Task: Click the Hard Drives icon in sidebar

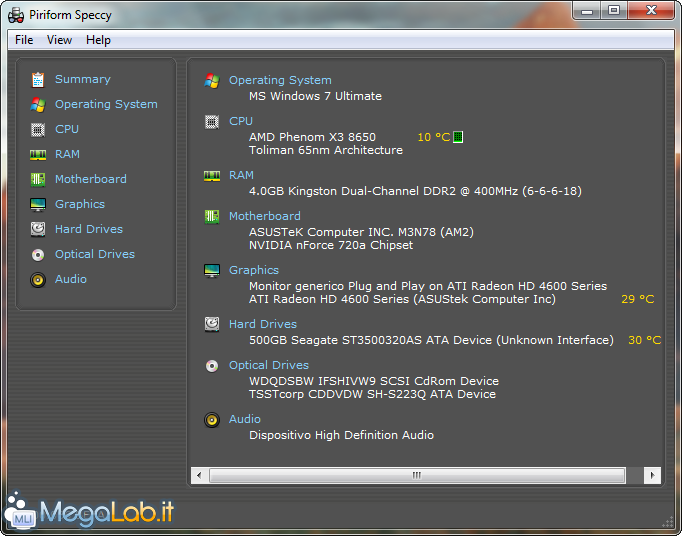Action: (38, 229)
